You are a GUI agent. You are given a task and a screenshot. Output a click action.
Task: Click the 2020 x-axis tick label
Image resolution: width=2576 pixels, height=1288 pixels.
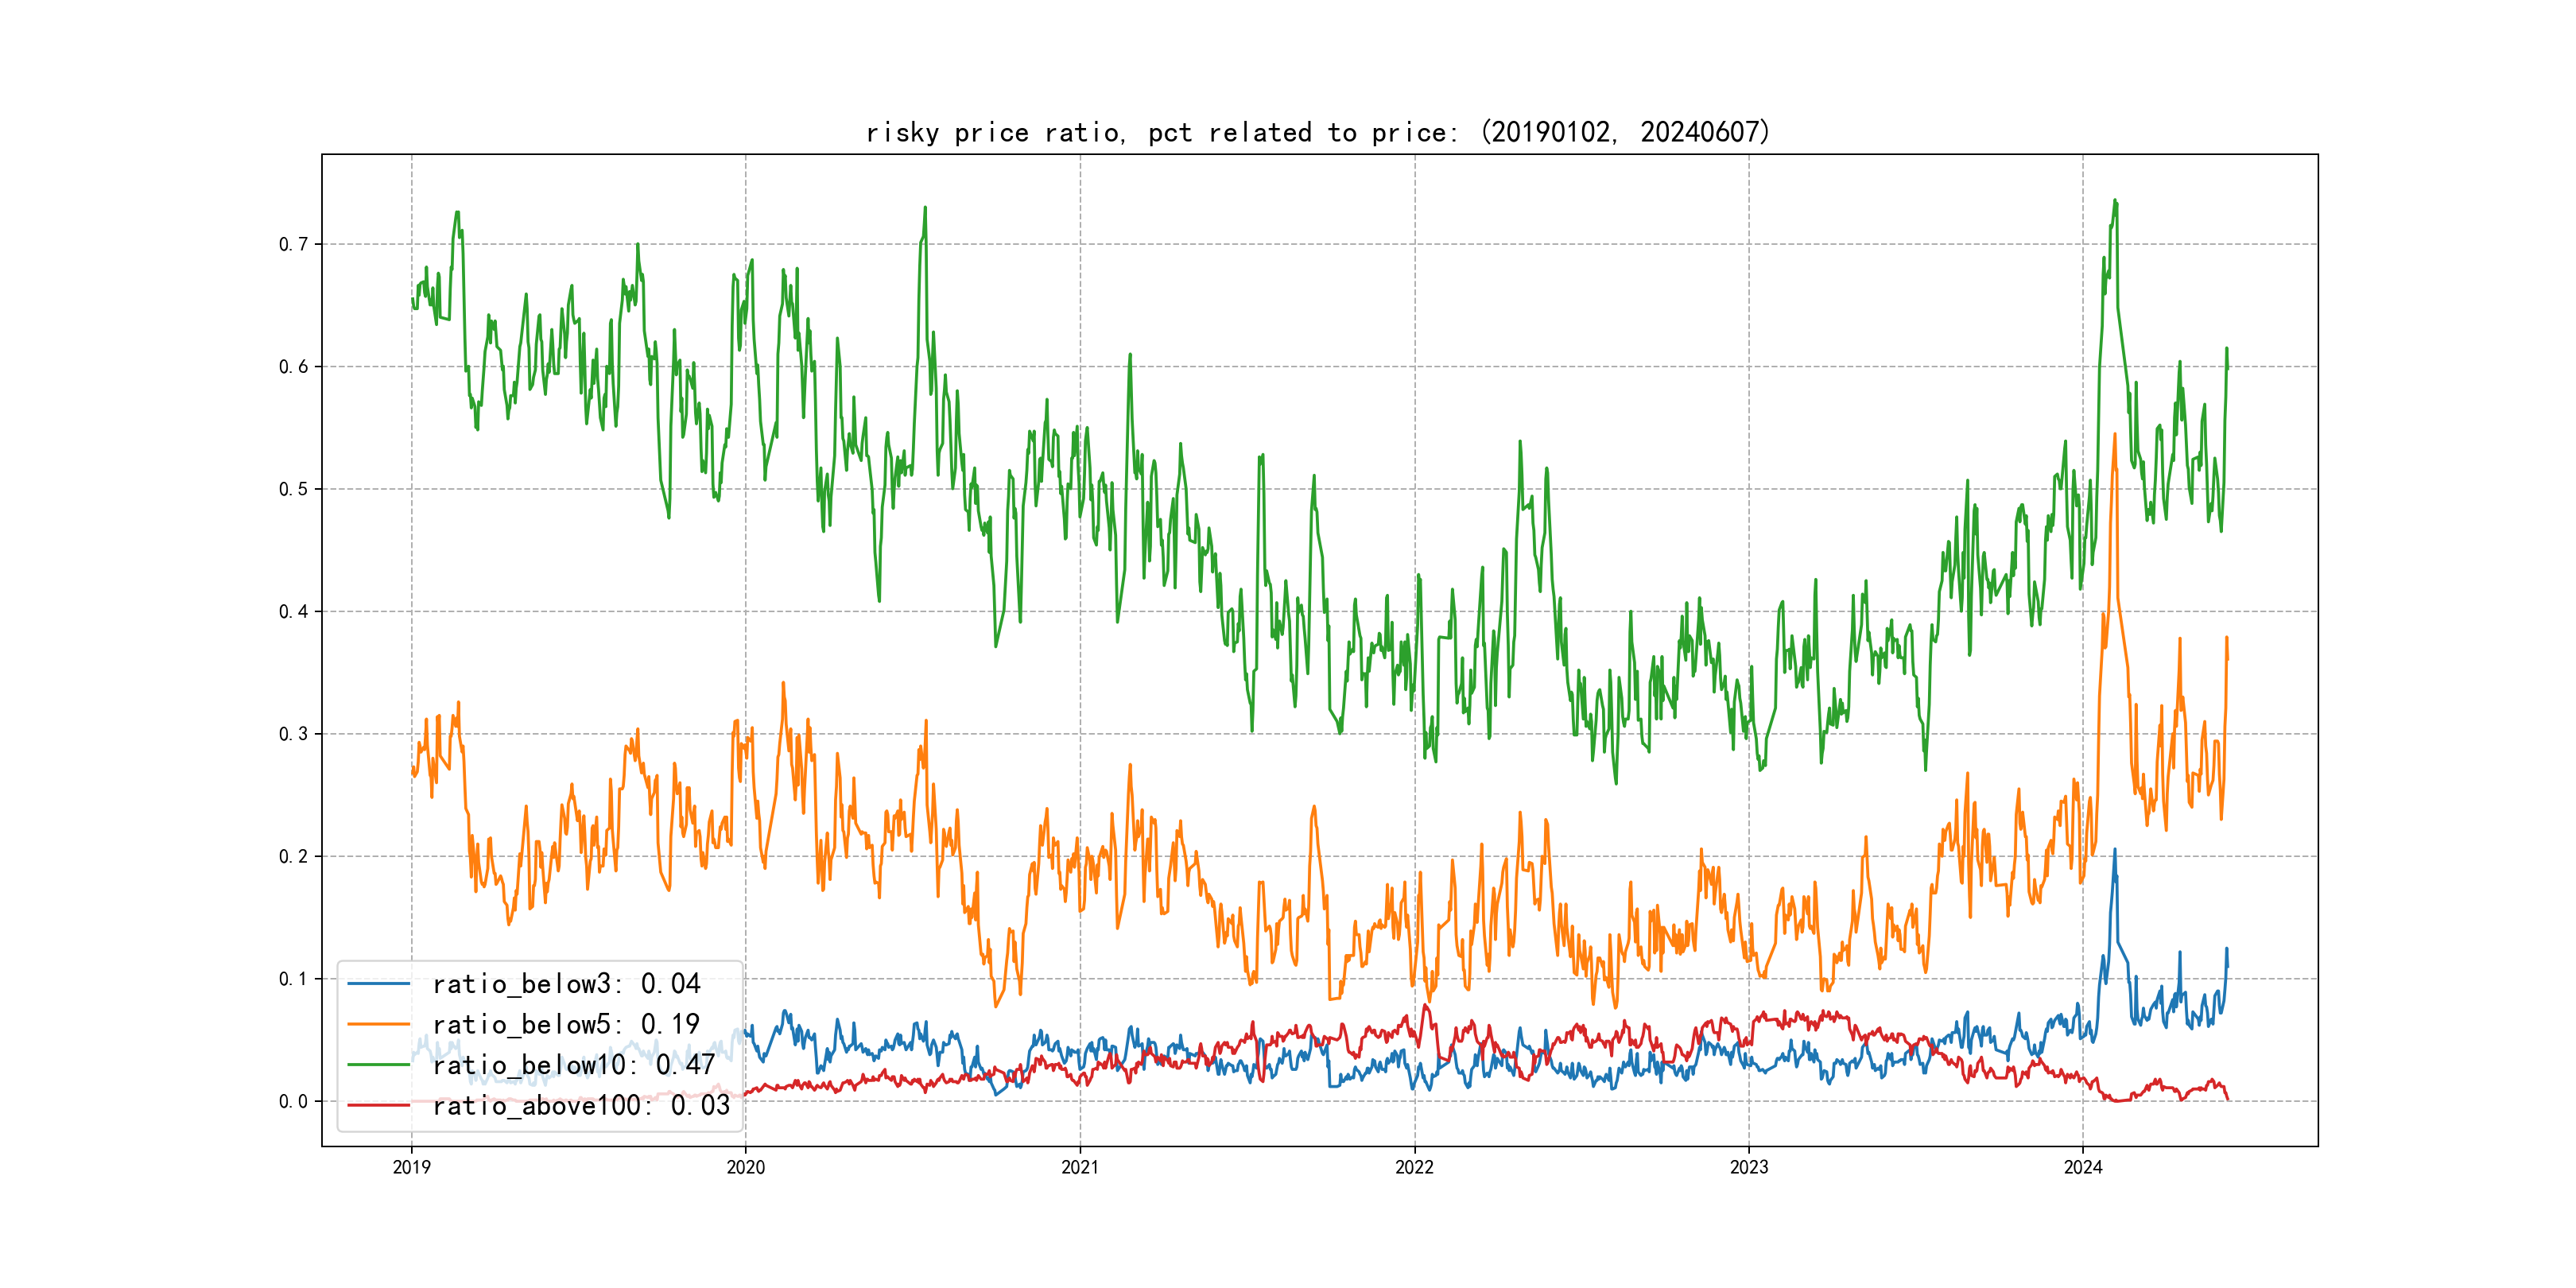pyautogui.click(x=745, y=1167)
